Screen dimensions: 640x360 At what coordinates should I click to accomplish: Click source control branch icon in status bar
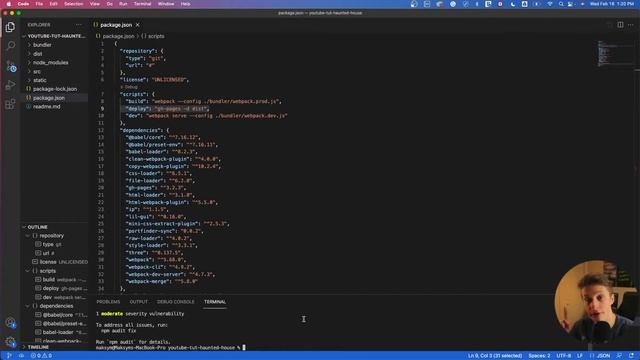pos(9,356)
